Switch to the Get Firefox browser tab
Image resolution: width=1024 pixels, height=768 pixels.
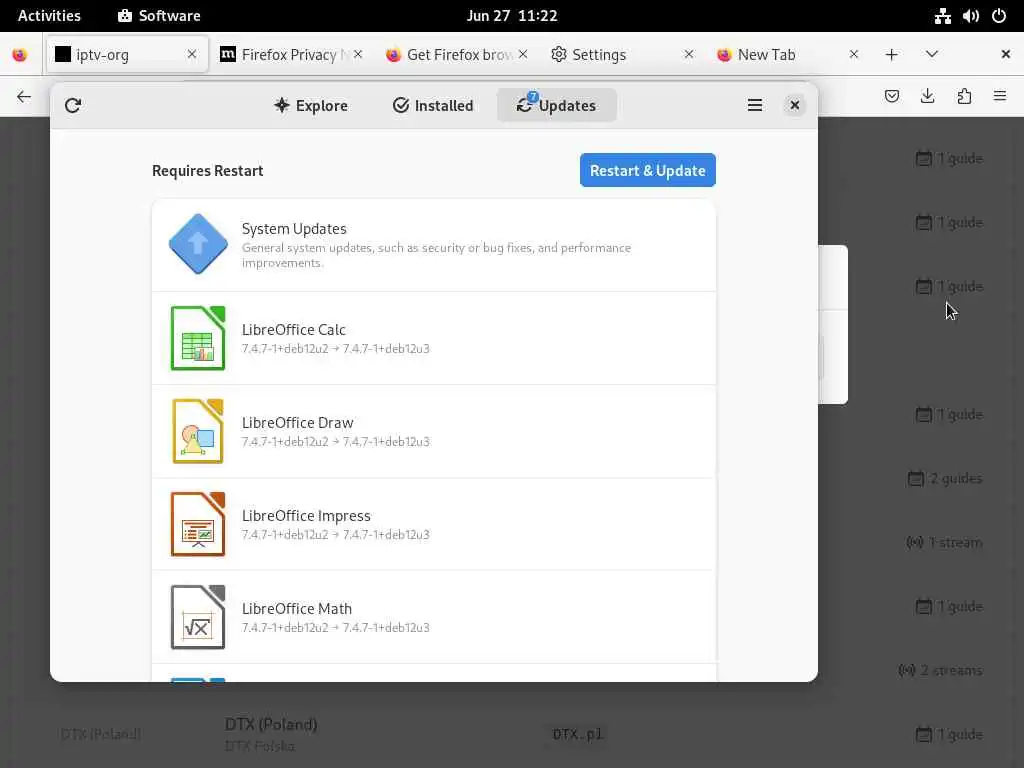tap(456, 55)
